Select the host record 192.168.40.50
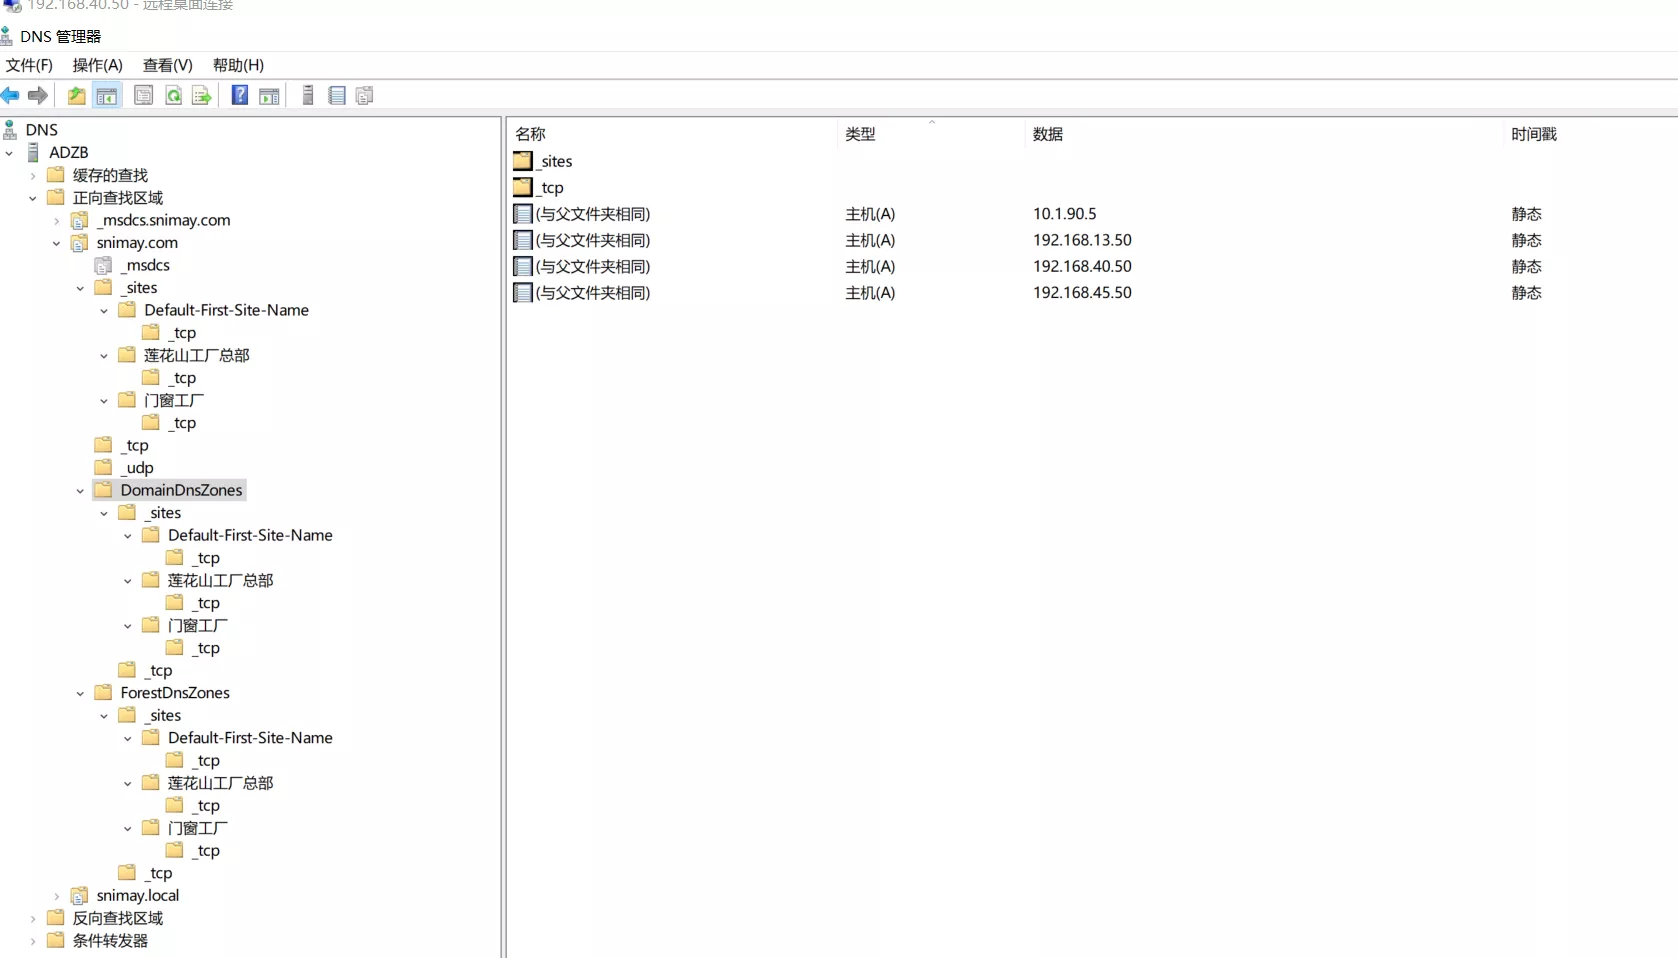1678x958 pixels. coord(1081,267)
